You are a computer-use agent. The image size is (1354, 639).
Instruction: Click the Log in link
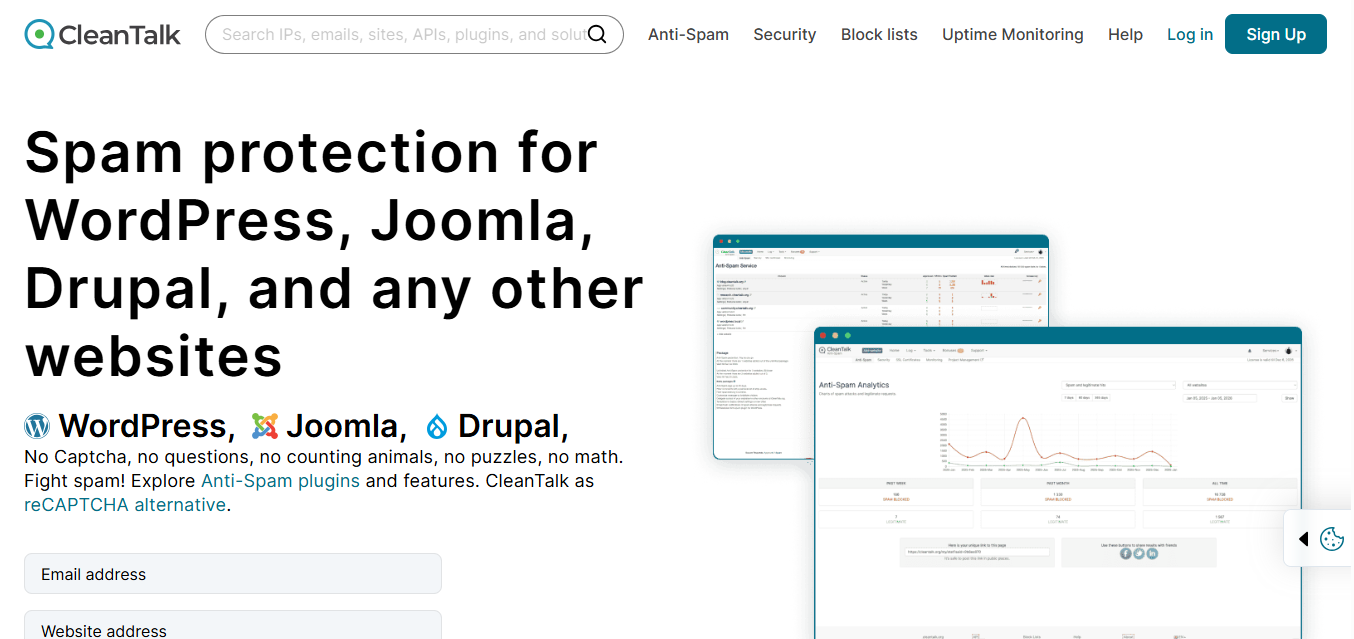click(x=1190, y=34)
